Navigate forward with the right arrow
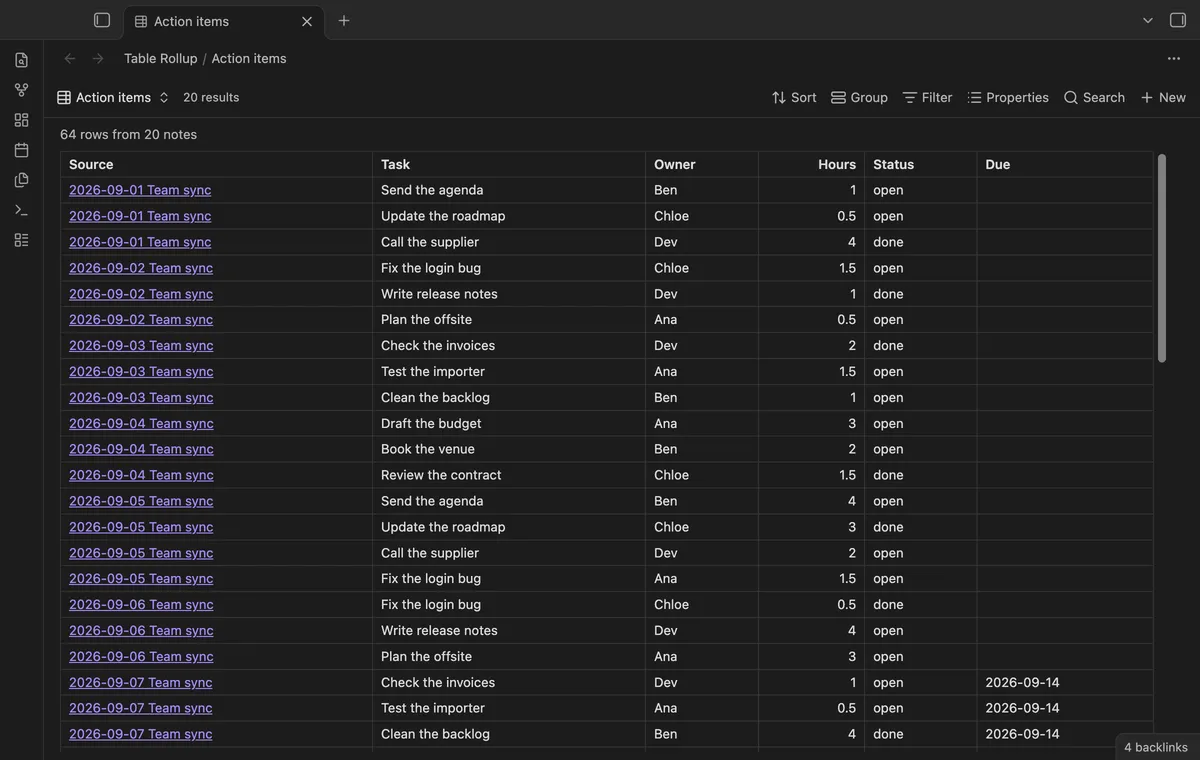 pyautogui.click(x=98, y=58)
